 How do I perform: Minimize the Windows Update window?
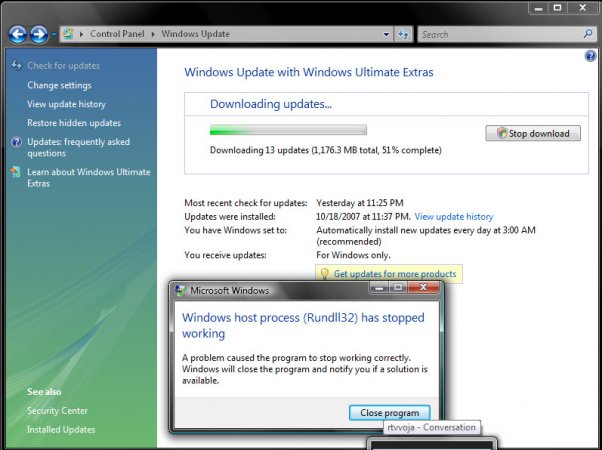tap(538, 8)
